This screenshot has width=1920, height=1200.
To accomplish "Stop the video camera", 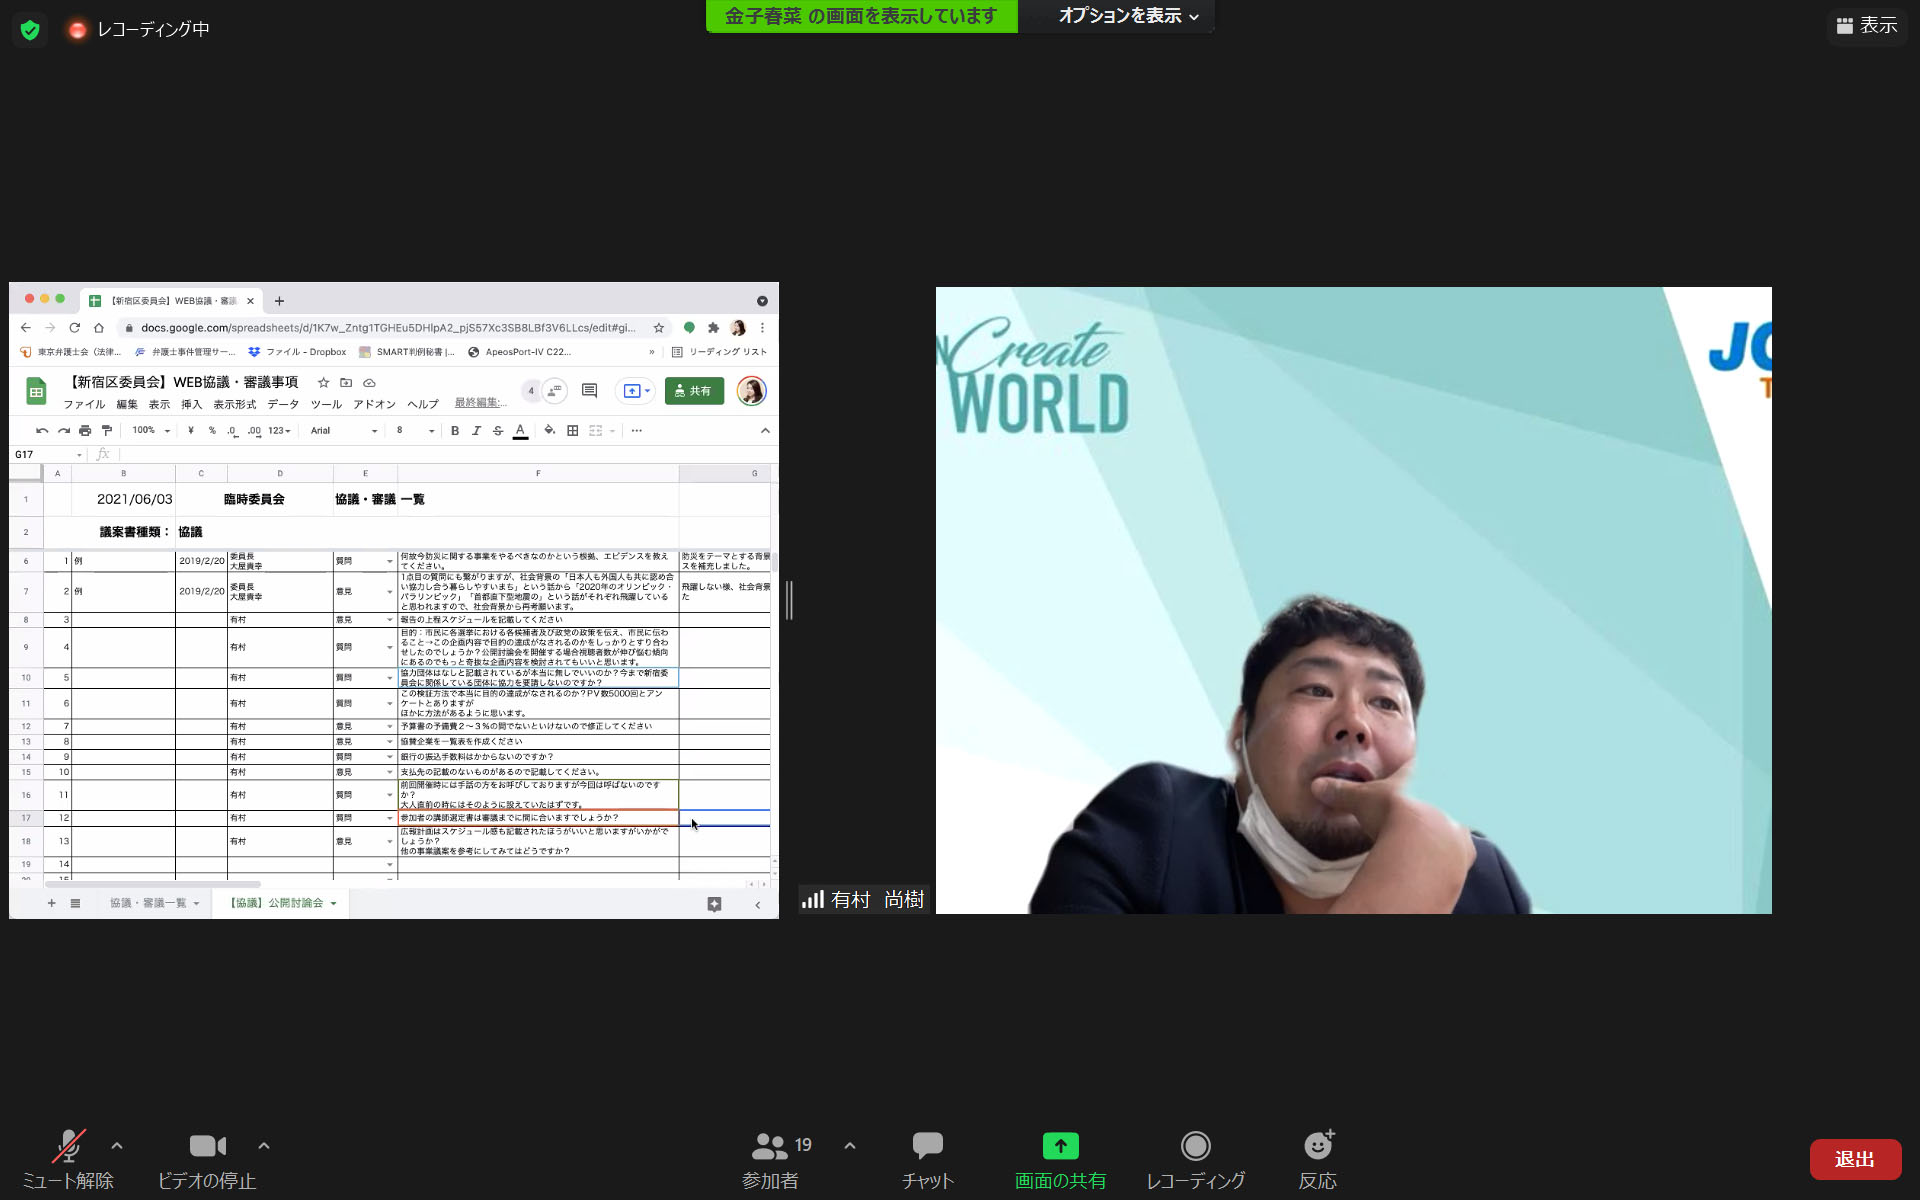I will (207, 1160).
